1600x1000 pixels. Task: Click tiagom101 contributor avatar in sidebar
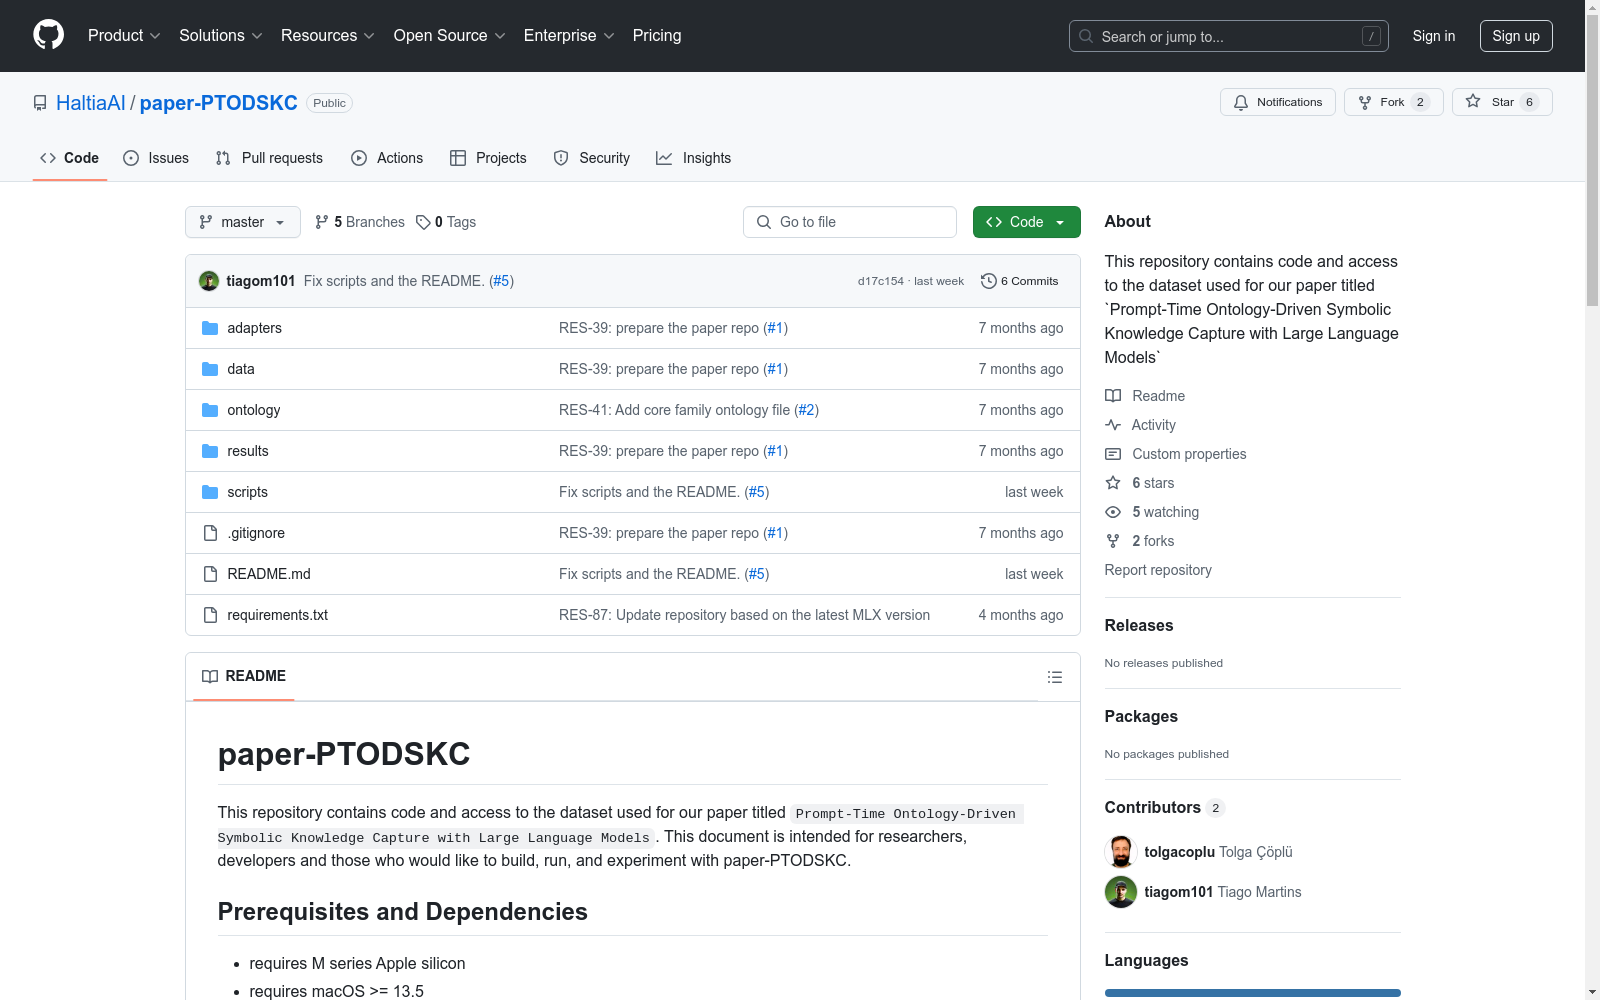click(x=1121, y=892)
